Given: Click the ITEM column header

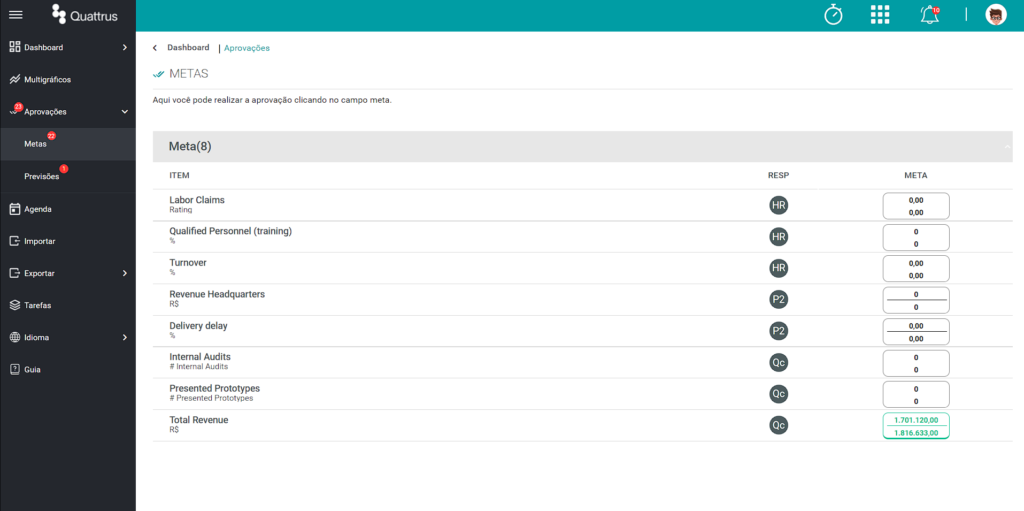Looking at the screenshot, I should point(179,176).
